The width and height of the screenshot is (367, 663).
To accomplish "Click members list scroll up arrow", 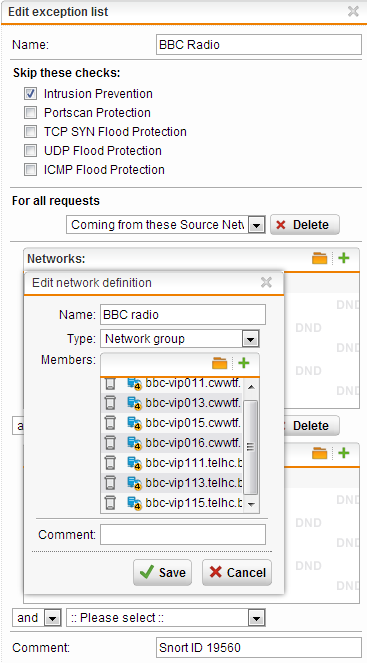I will coord(251,386).
